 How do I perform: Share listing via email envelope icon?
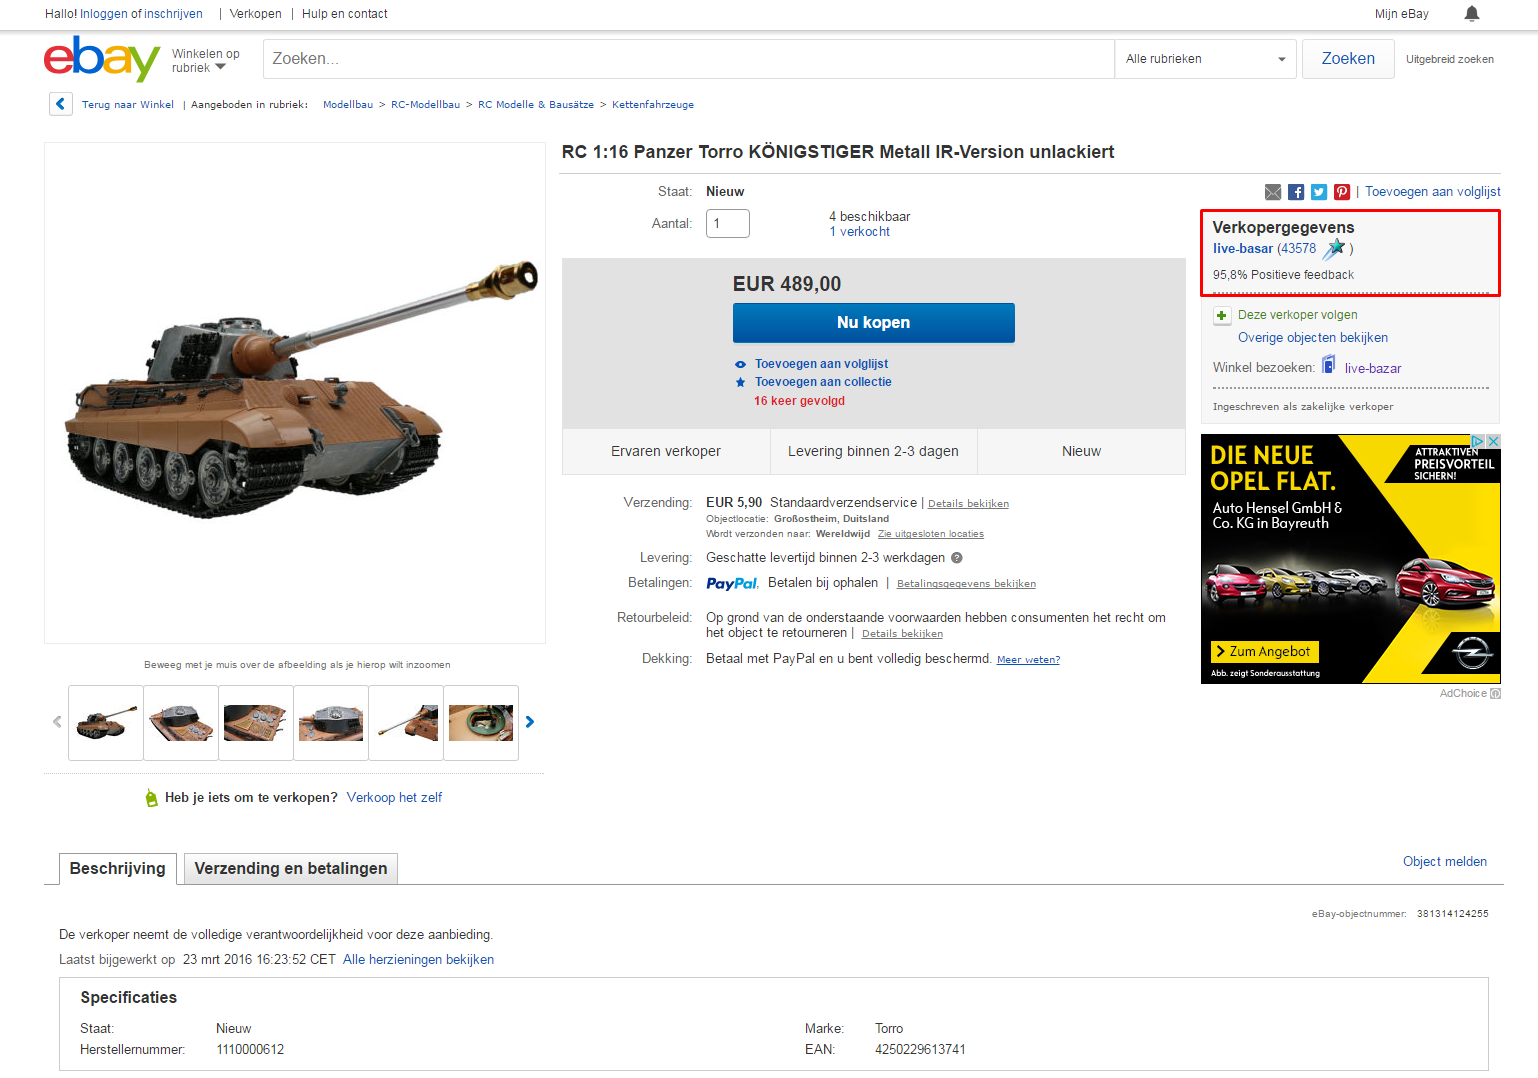point(1273,192)
